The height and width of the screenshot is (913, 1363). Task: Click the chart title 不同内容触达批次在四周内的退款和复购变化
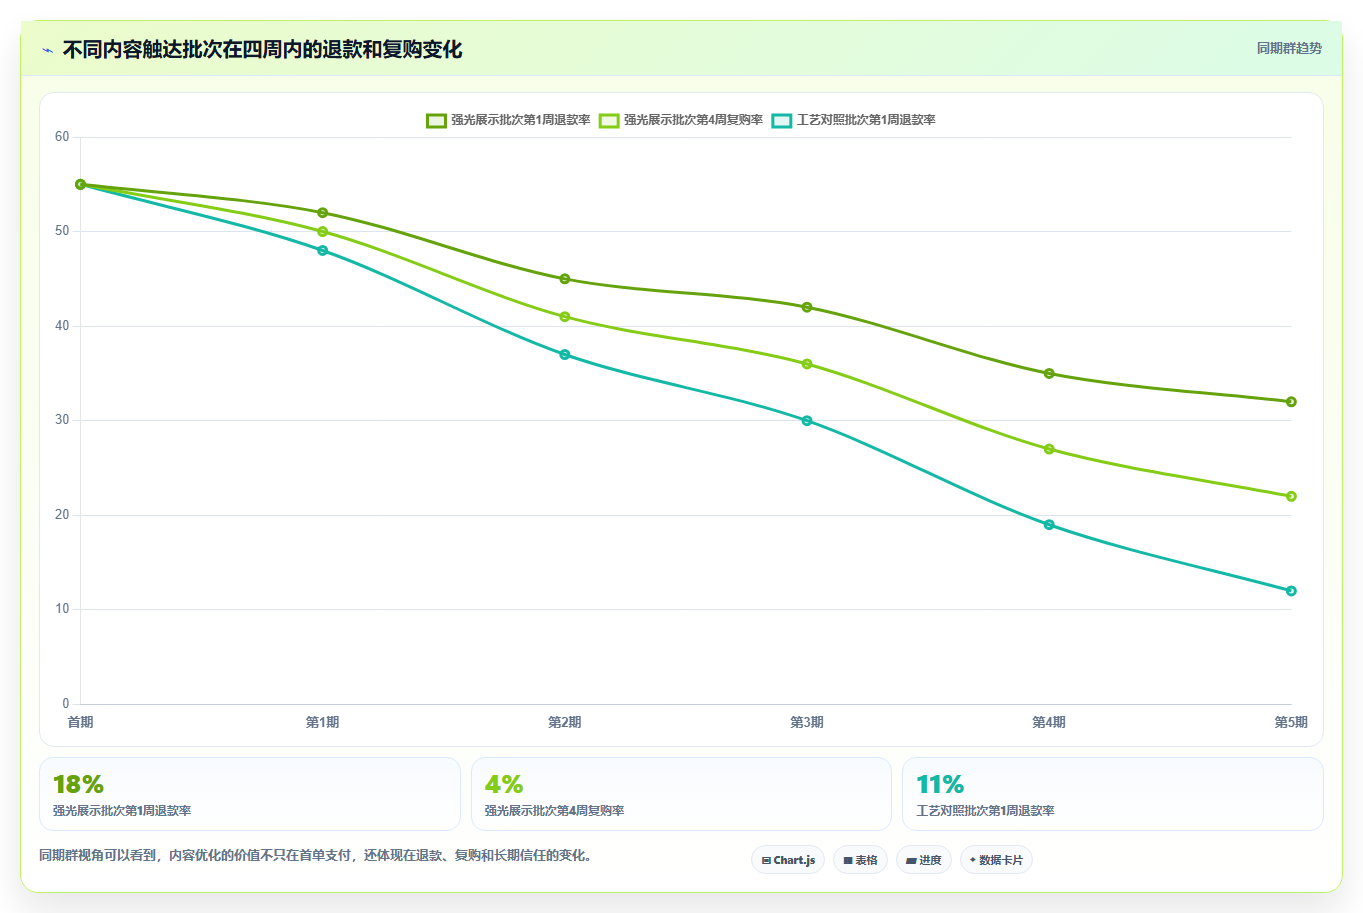tap(262, 49)
